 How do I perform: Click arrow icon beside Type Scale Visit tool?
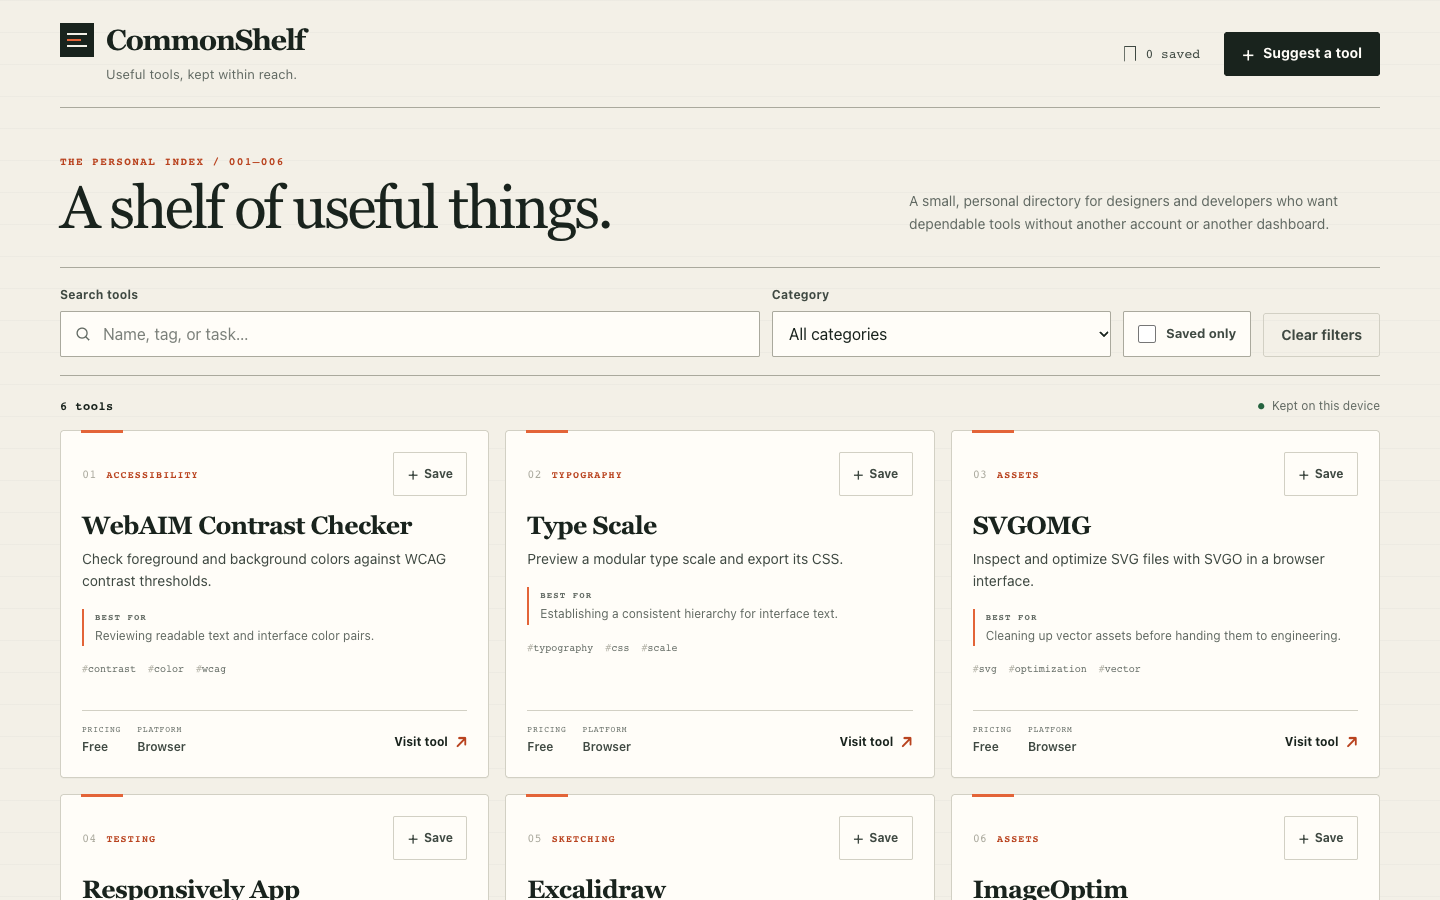pos(907,742)
